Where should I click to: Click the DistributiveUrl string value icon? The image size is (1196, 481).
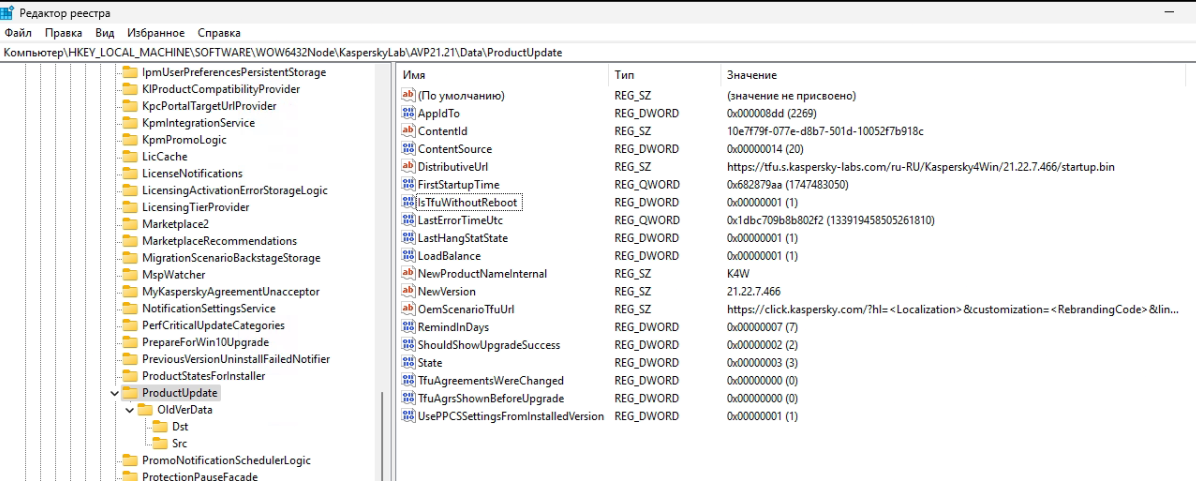pyautogui.click(x=408, y=167)
